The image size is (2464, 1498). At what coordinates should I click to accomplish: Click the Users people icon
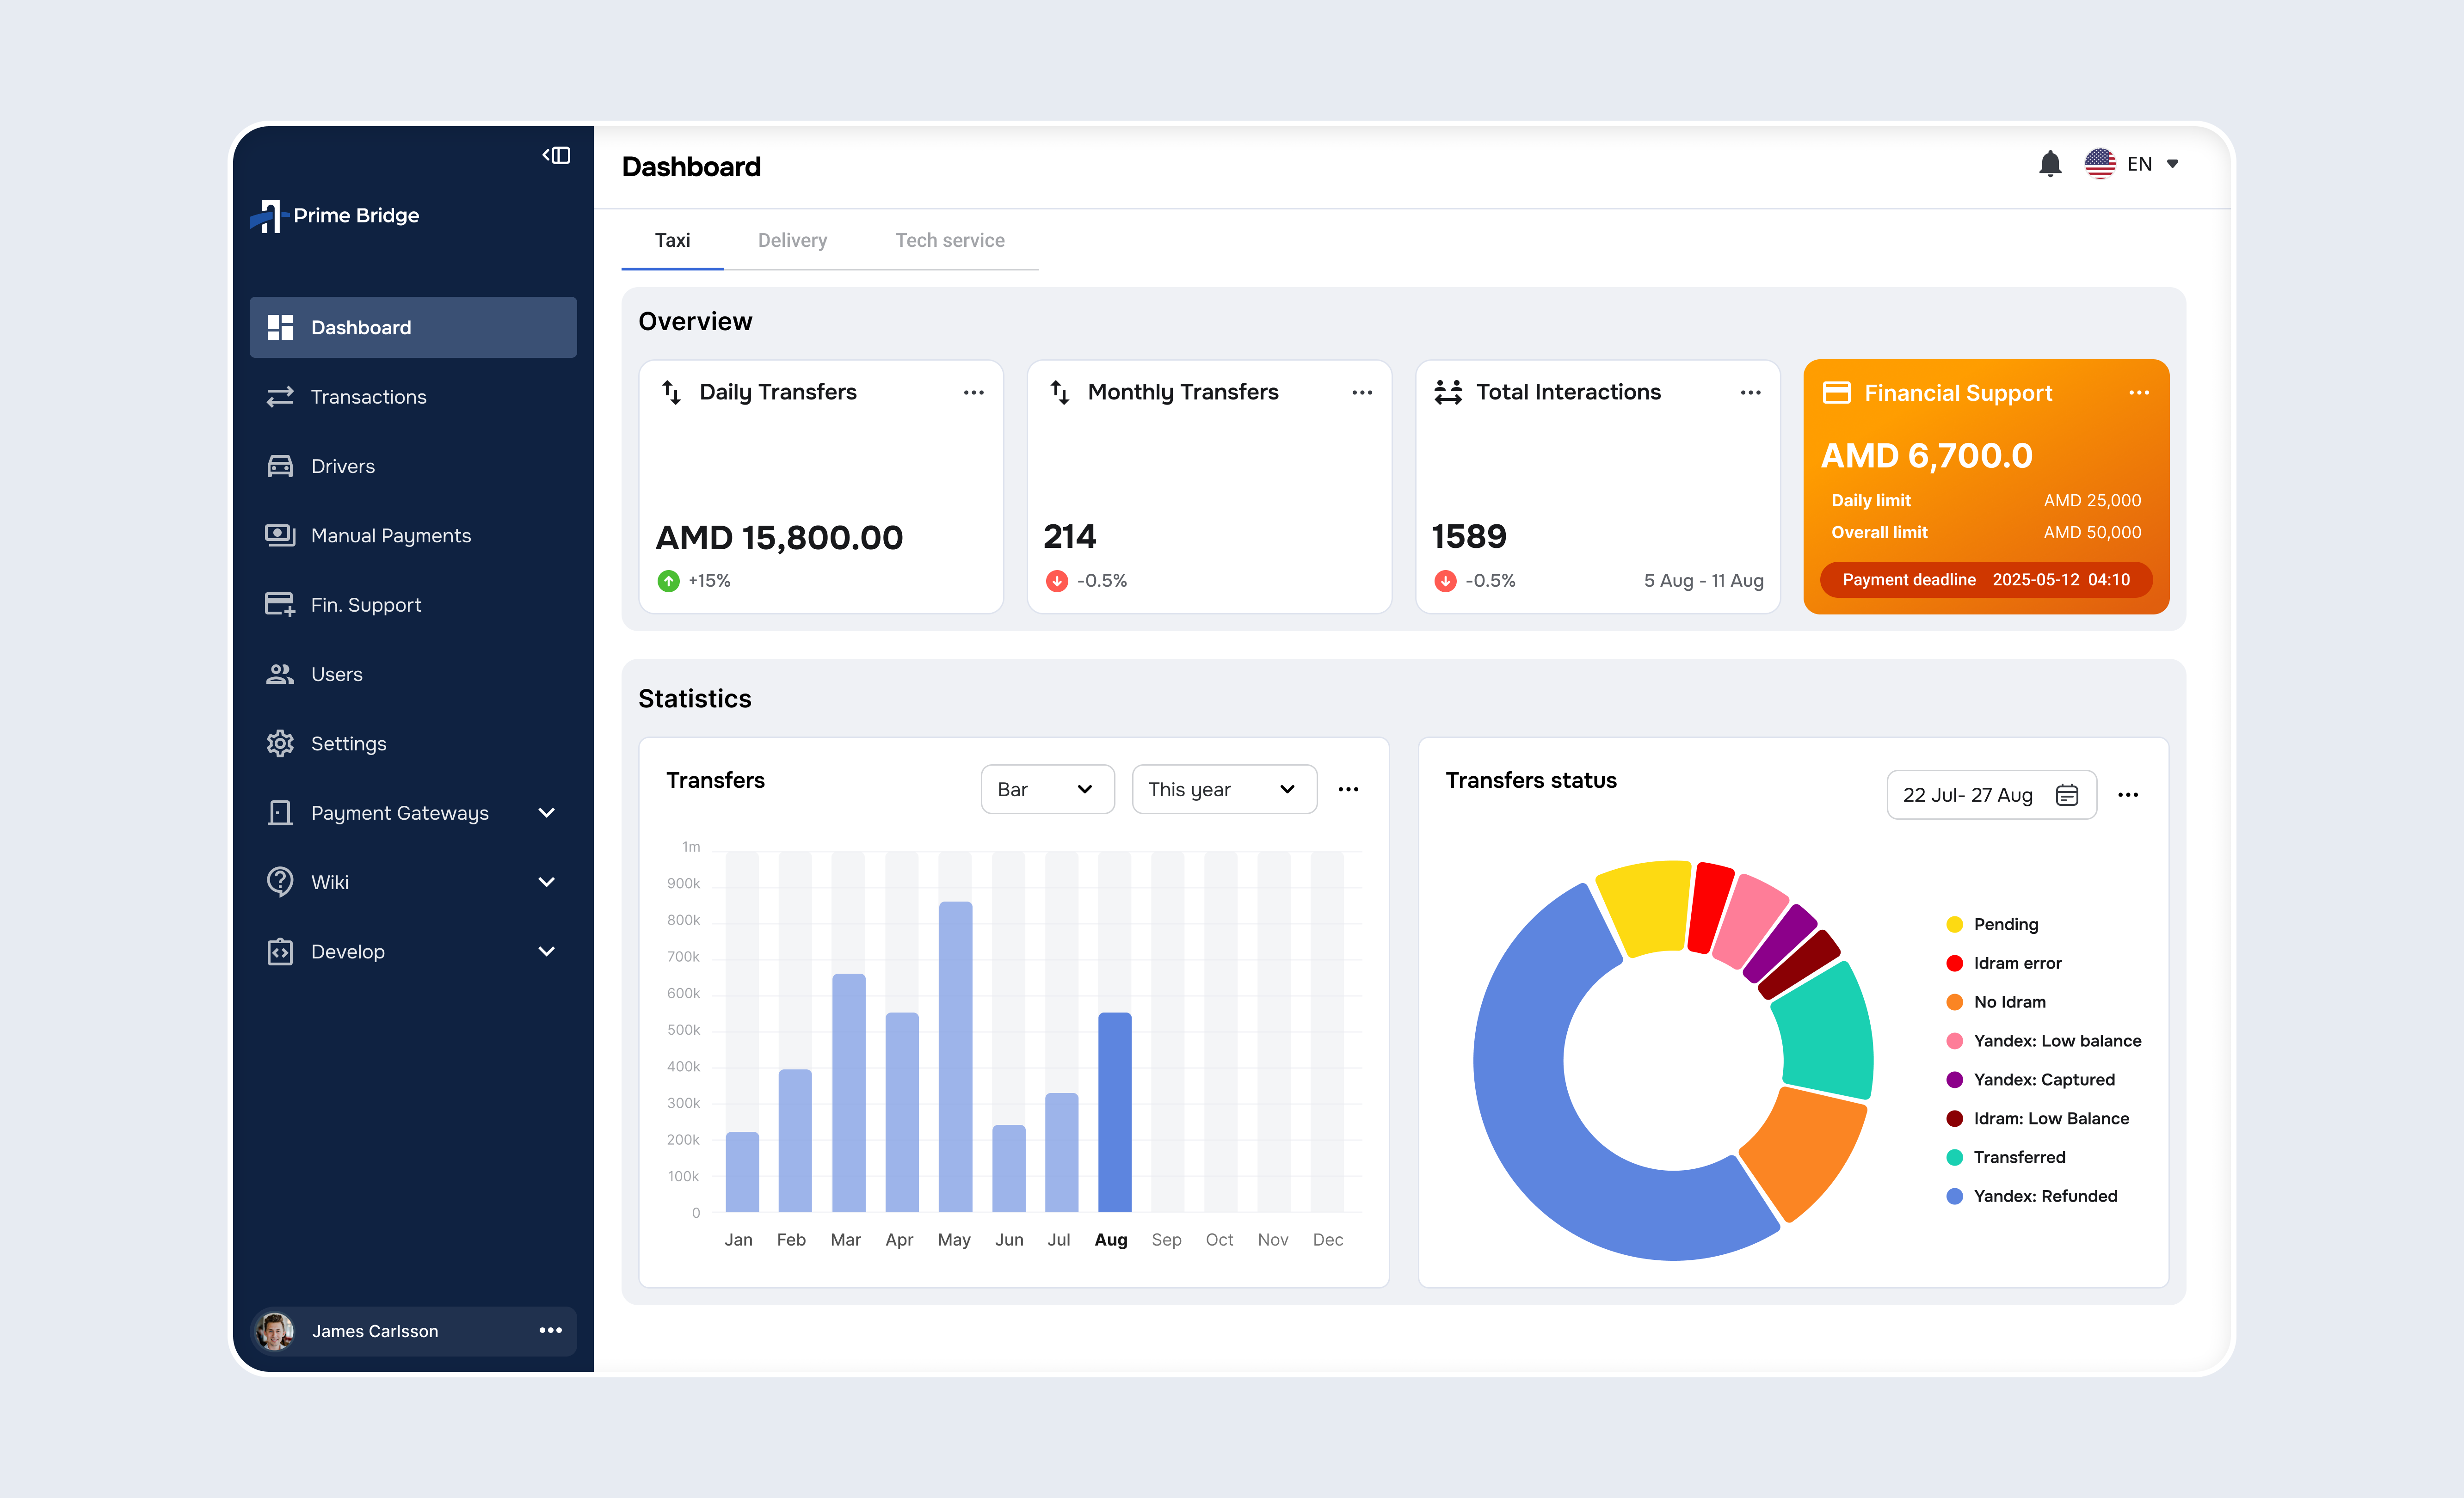click(280, 674)
